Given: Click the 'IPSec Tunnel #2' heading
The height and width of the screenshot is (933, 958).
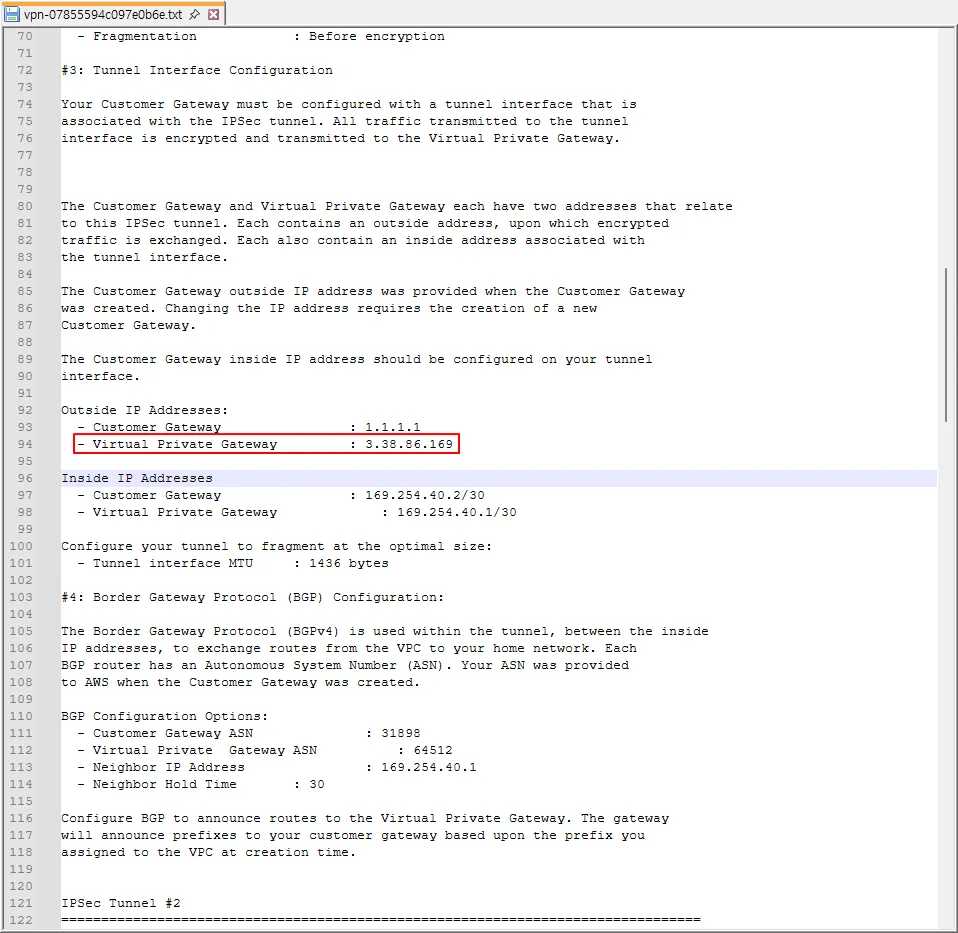Looking at the screenshot, I should [121, 903].
